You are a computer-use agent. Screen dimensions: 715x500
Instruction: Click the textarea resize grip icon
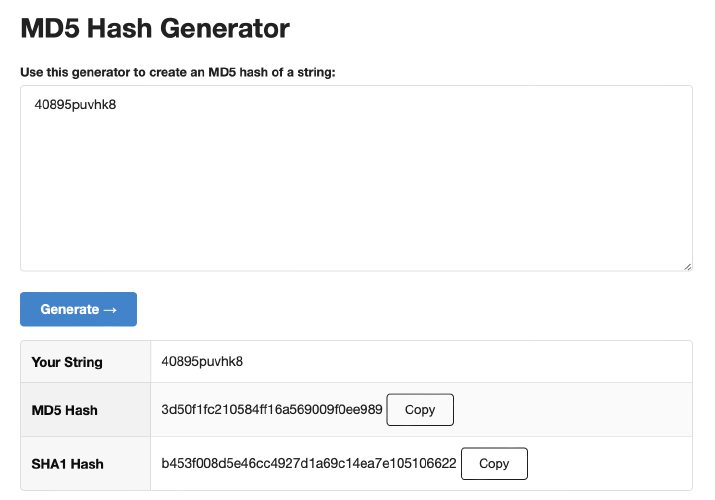688,267
